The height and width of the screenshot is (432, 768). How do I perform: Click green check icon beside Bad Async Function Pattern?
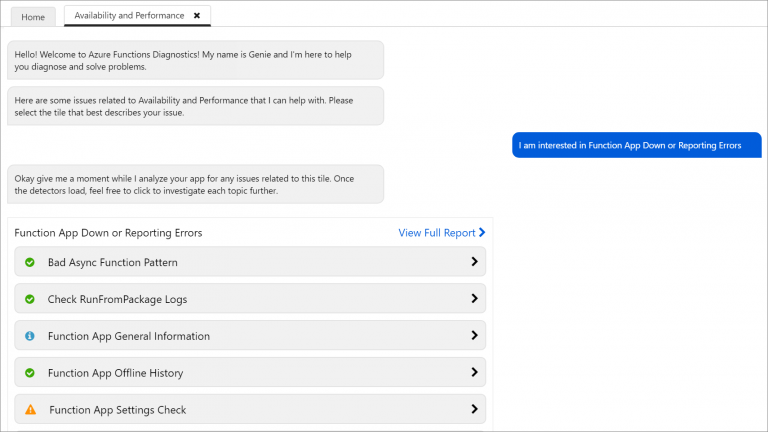(x=30, y=262)
